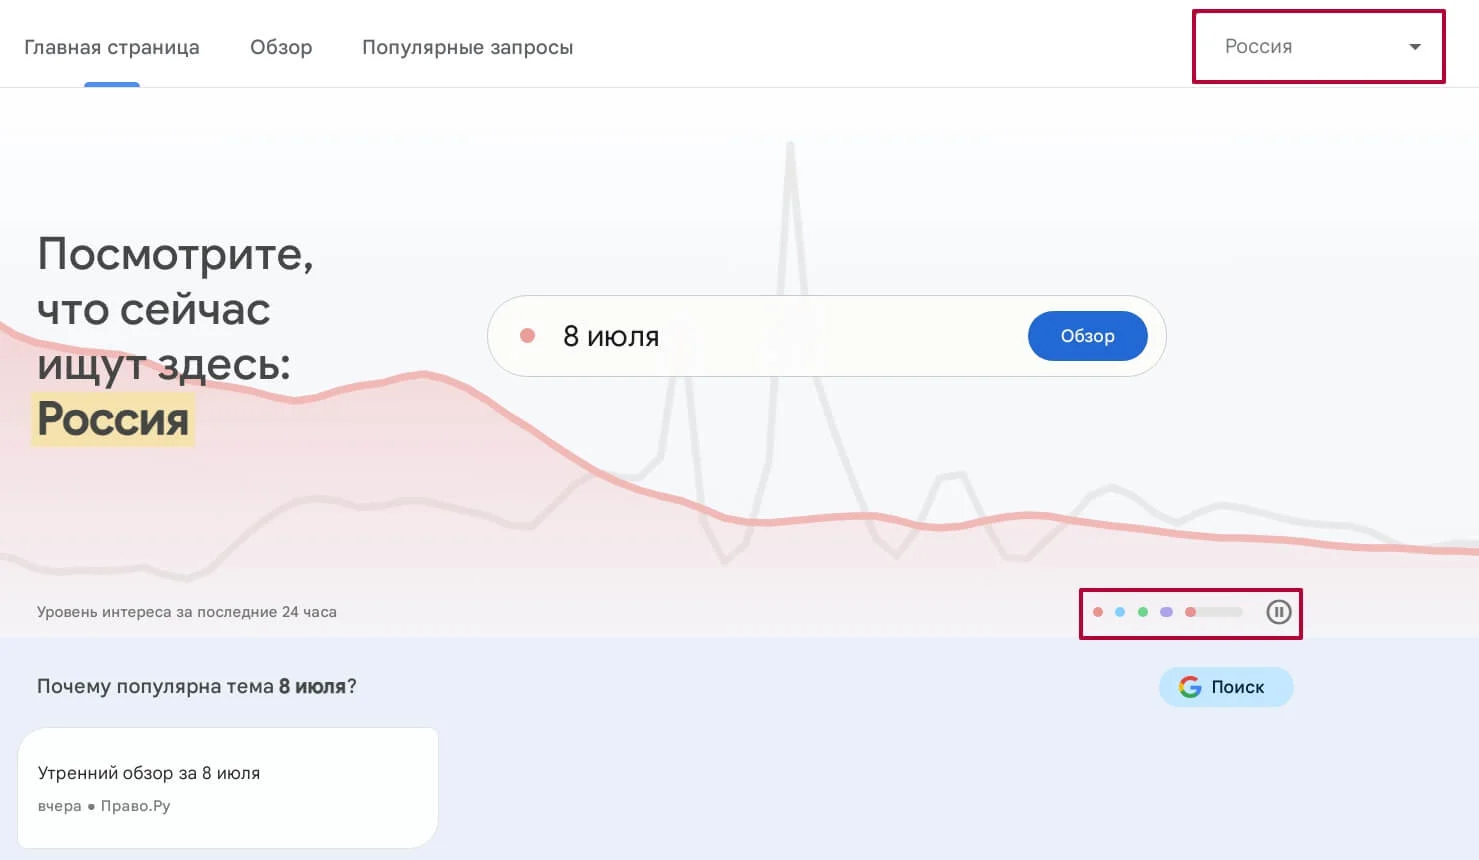Switch to the "Обзор" navigation tab
Viewport: 1479px width, 860px height.
281,47
